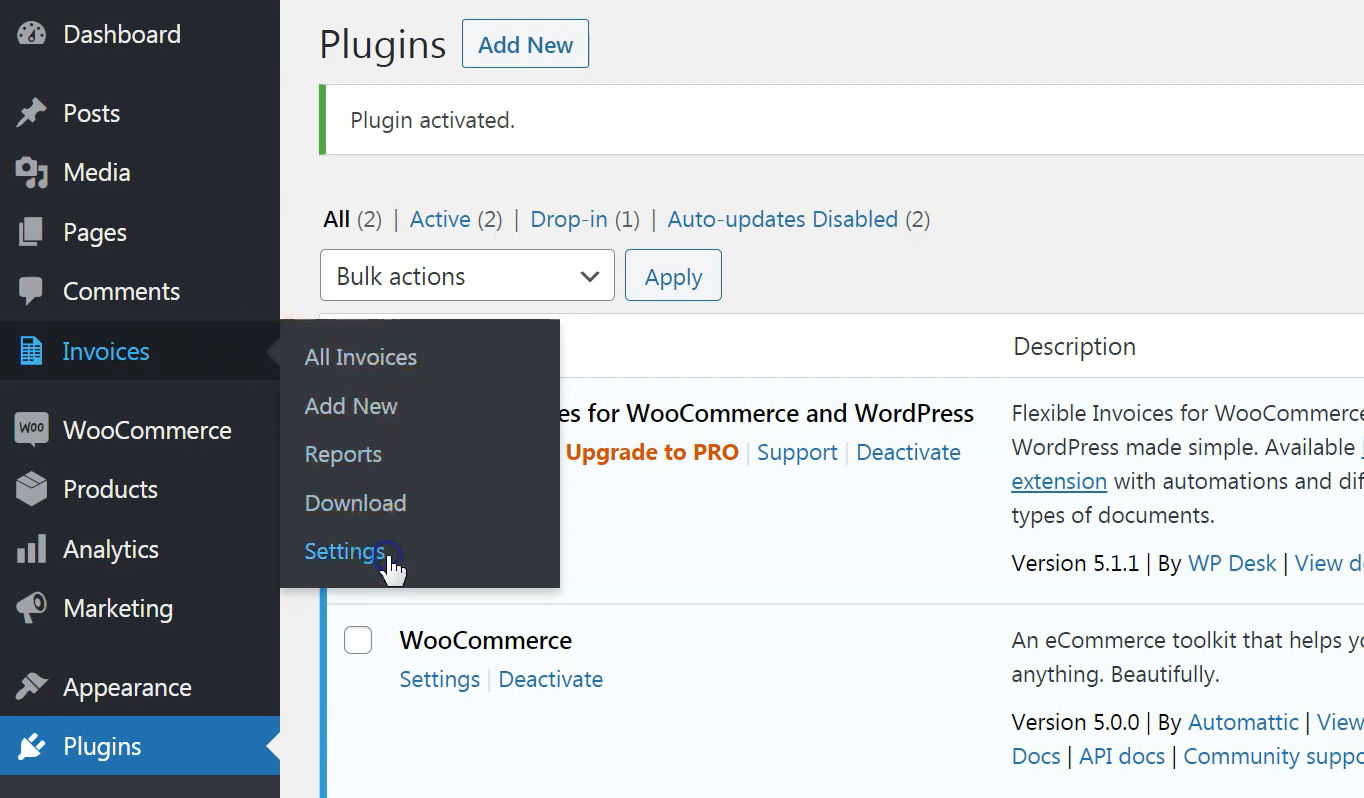Click the Analytics bar chart icon

[x=32, y=549]
